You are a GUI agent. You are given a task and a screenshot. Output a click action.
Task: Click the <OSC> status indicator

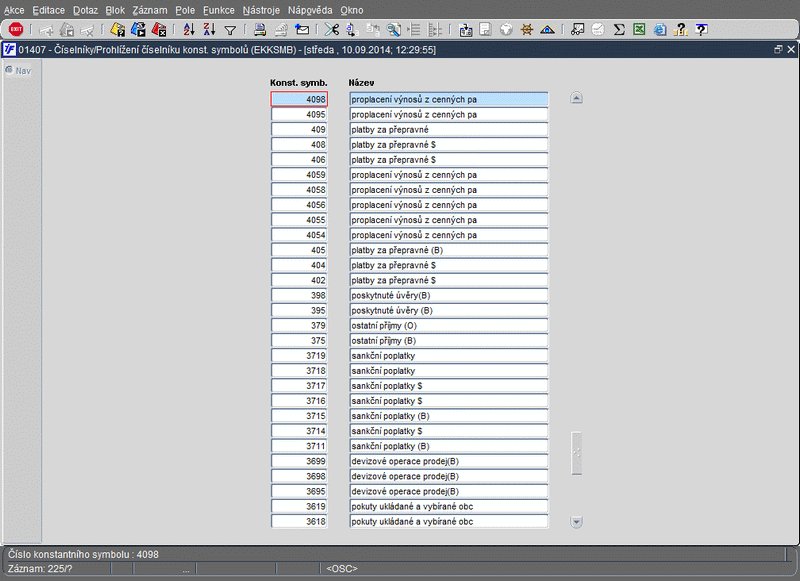pyautogui.click(x=342, y=568)
